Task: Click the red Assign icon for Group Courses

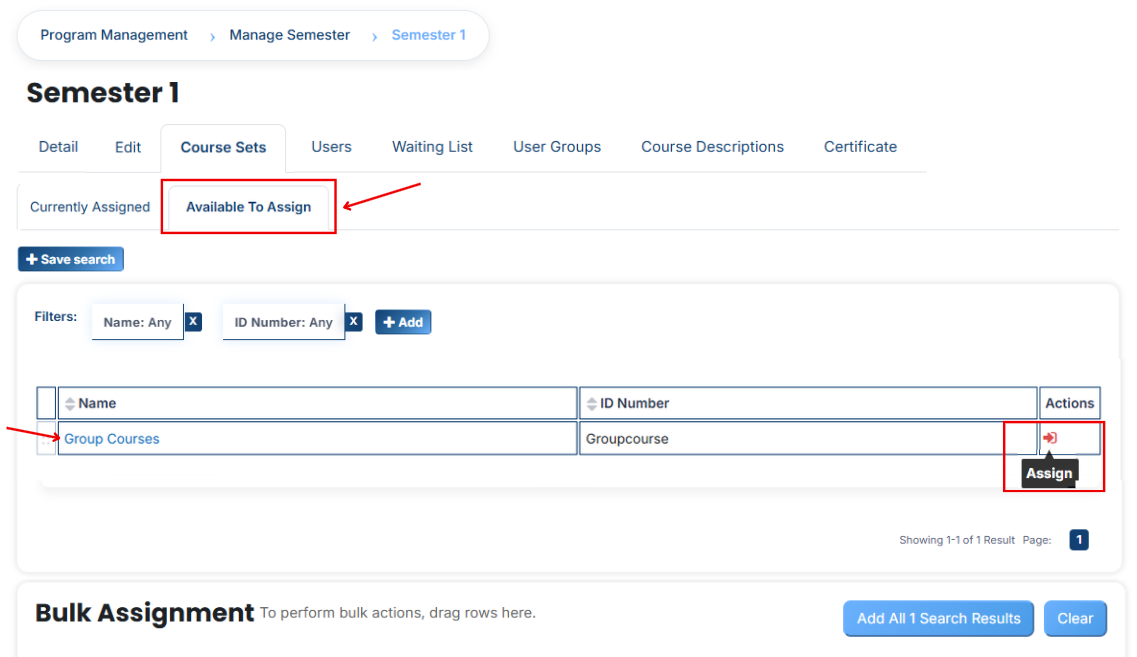Action: (1049, 438)
